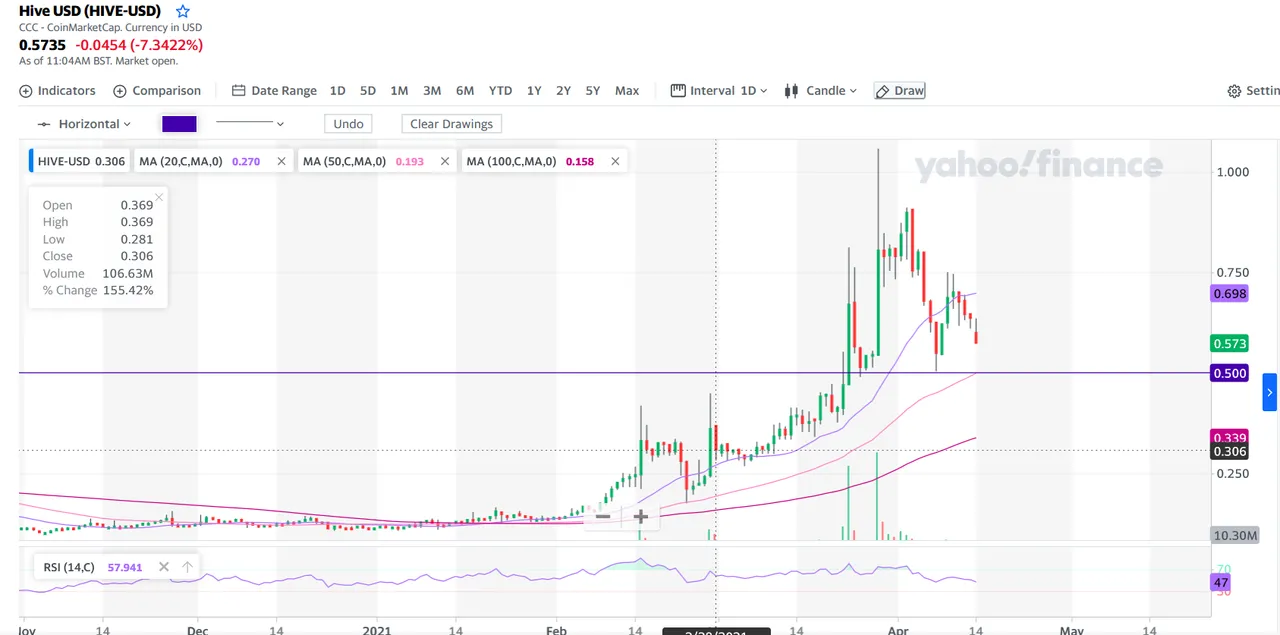The width and height of the screenshot is (1280, 635).
Task: Select the 1Y range
Action: click(x=534, y=91)
